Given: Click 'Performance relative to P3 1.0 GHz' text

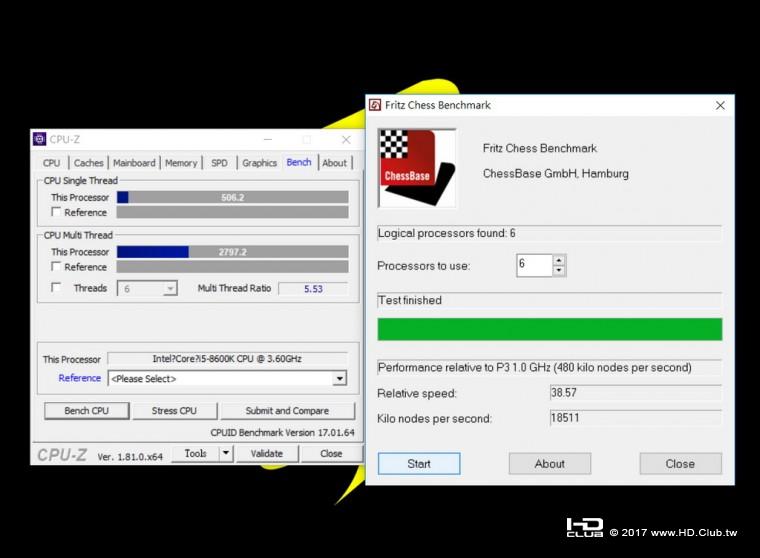Looking at the screenshot, I should [464, 367].
